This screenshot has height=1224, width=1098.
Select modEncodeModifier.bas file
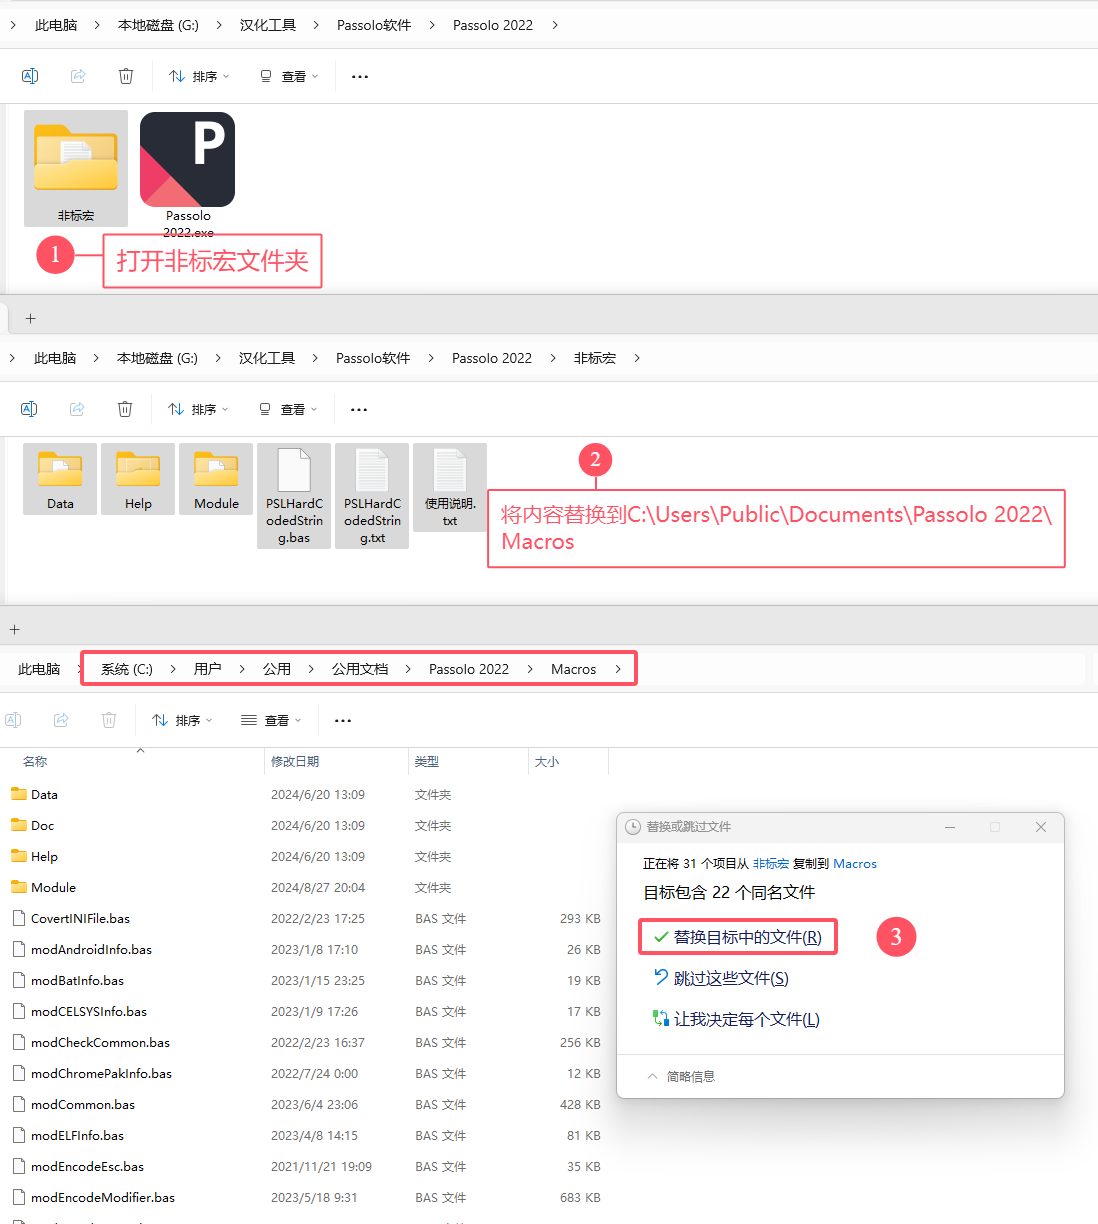306,1197
